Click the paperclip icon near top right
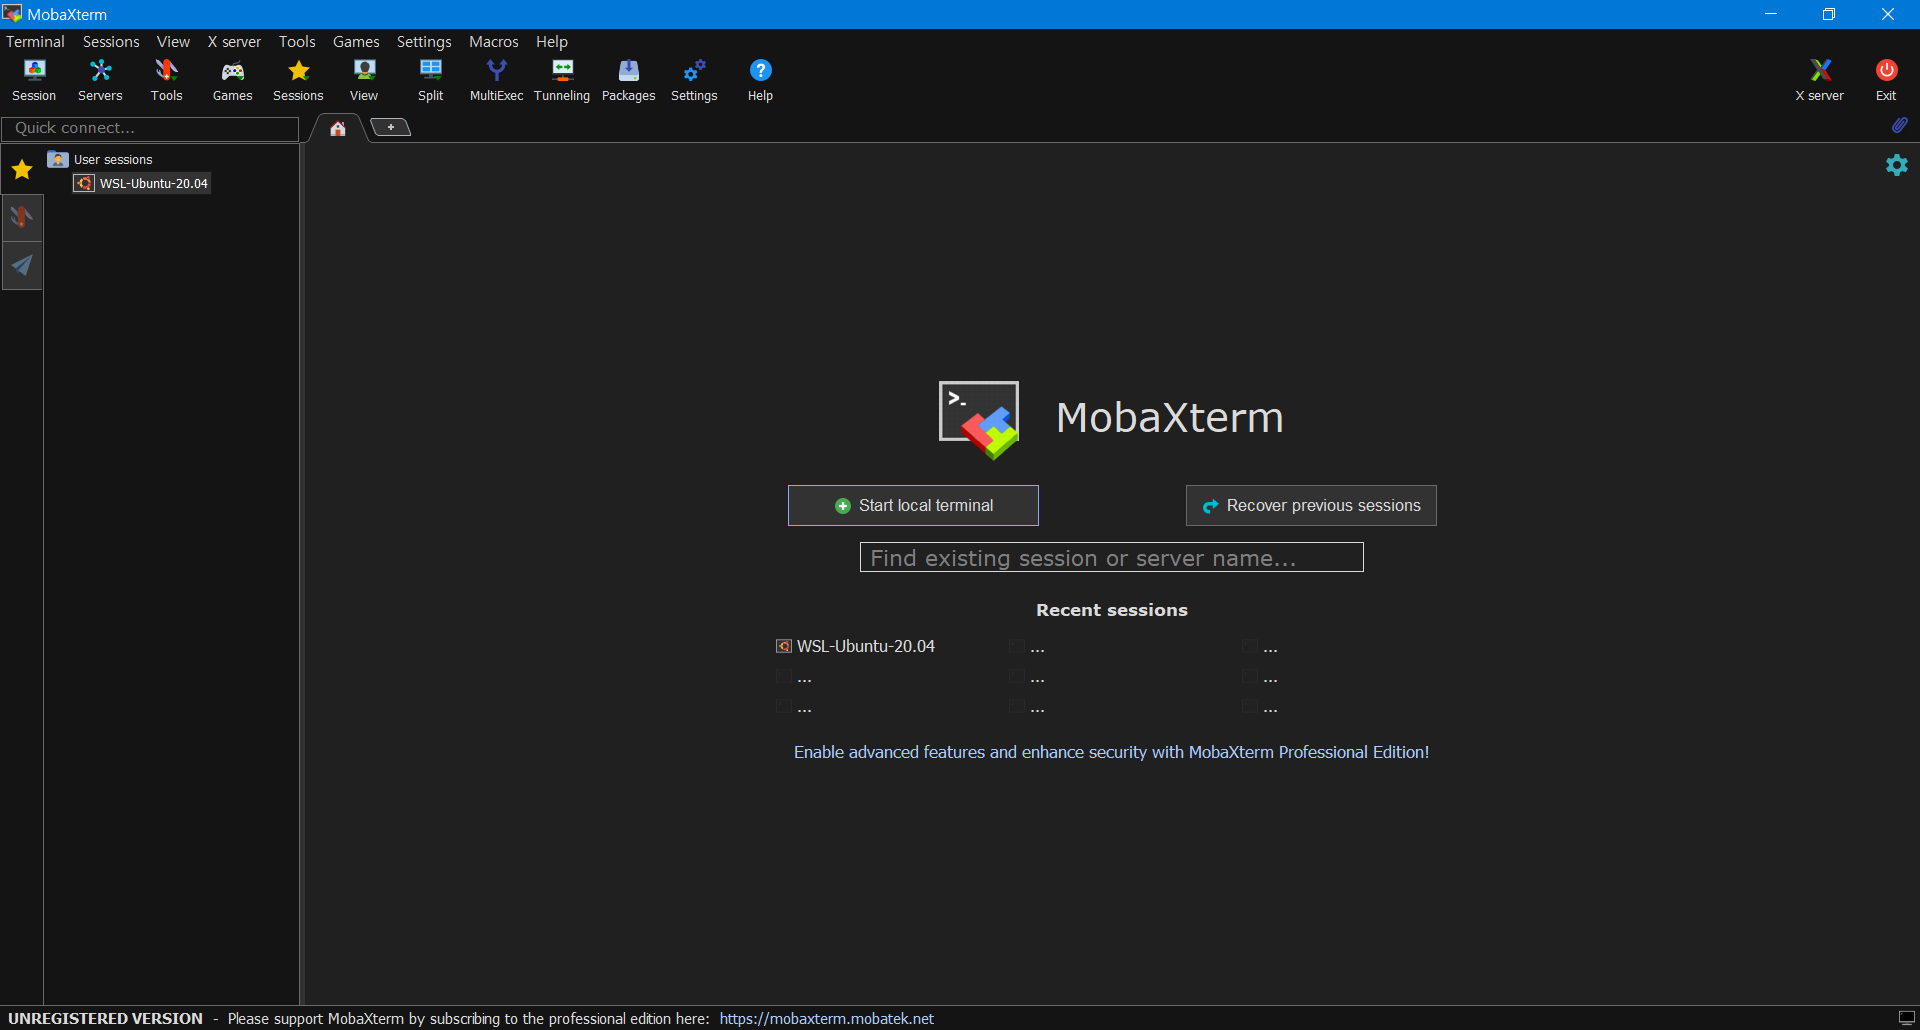 [x=1899, y=125]
